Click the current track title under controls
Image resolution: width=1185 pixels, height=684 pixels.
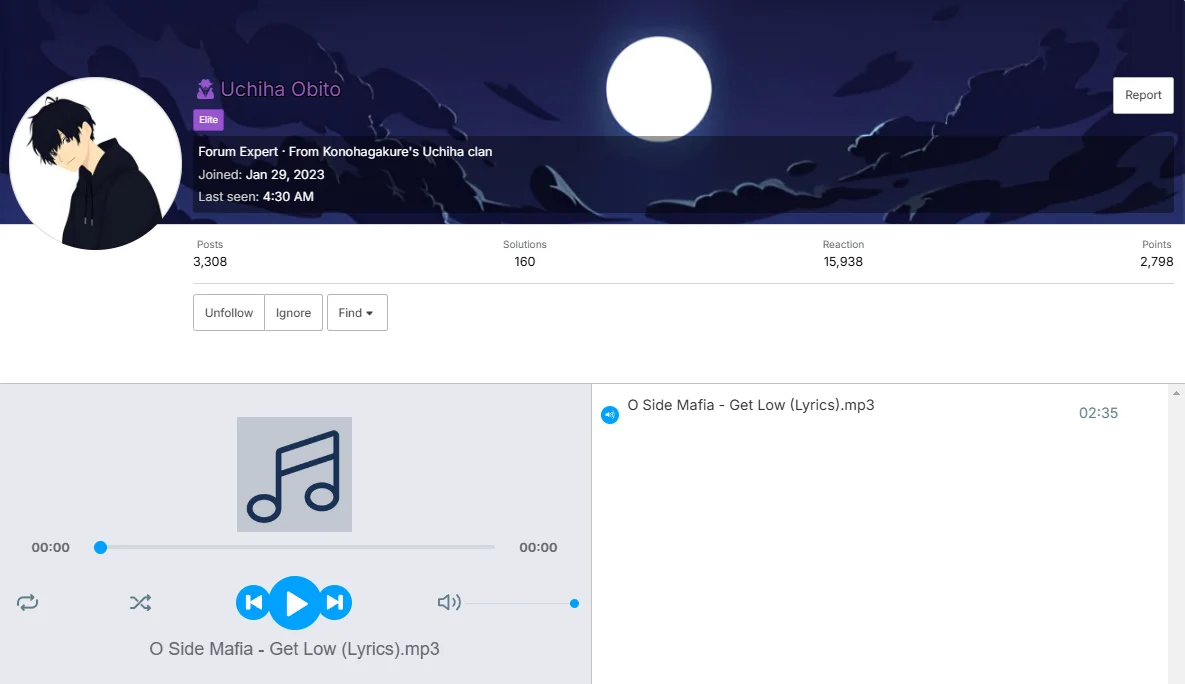click(295, 648)
